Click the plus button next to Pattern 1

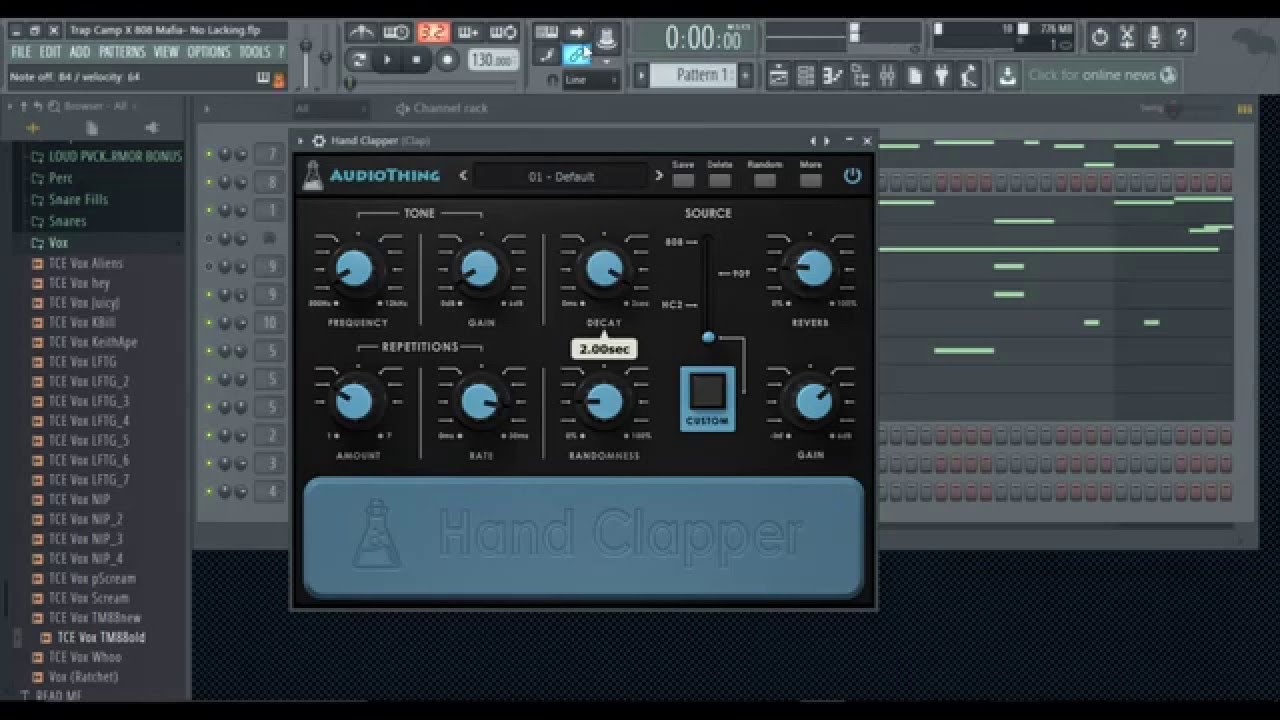[x=745, y=75]
